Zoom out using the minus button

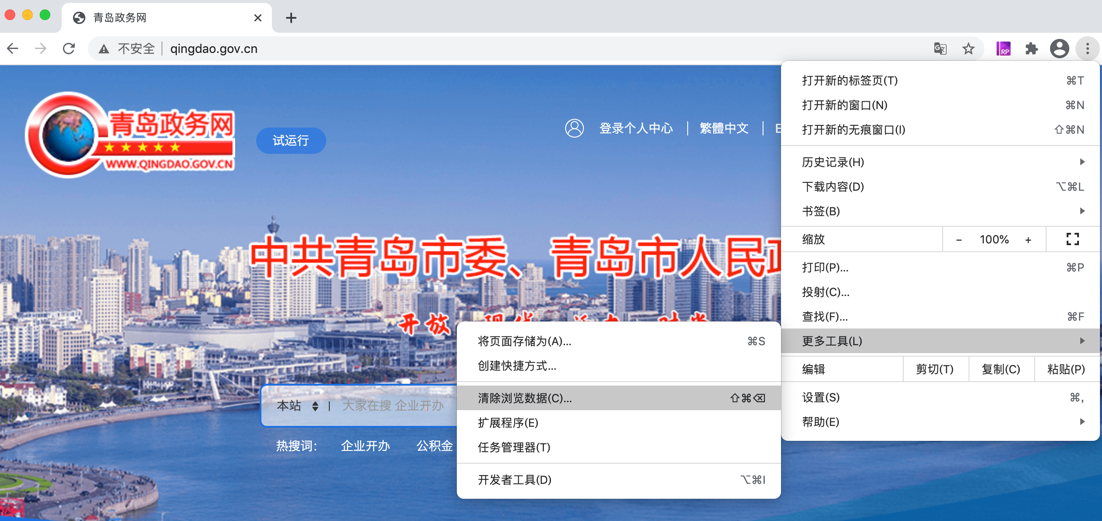tap(959, 240)
